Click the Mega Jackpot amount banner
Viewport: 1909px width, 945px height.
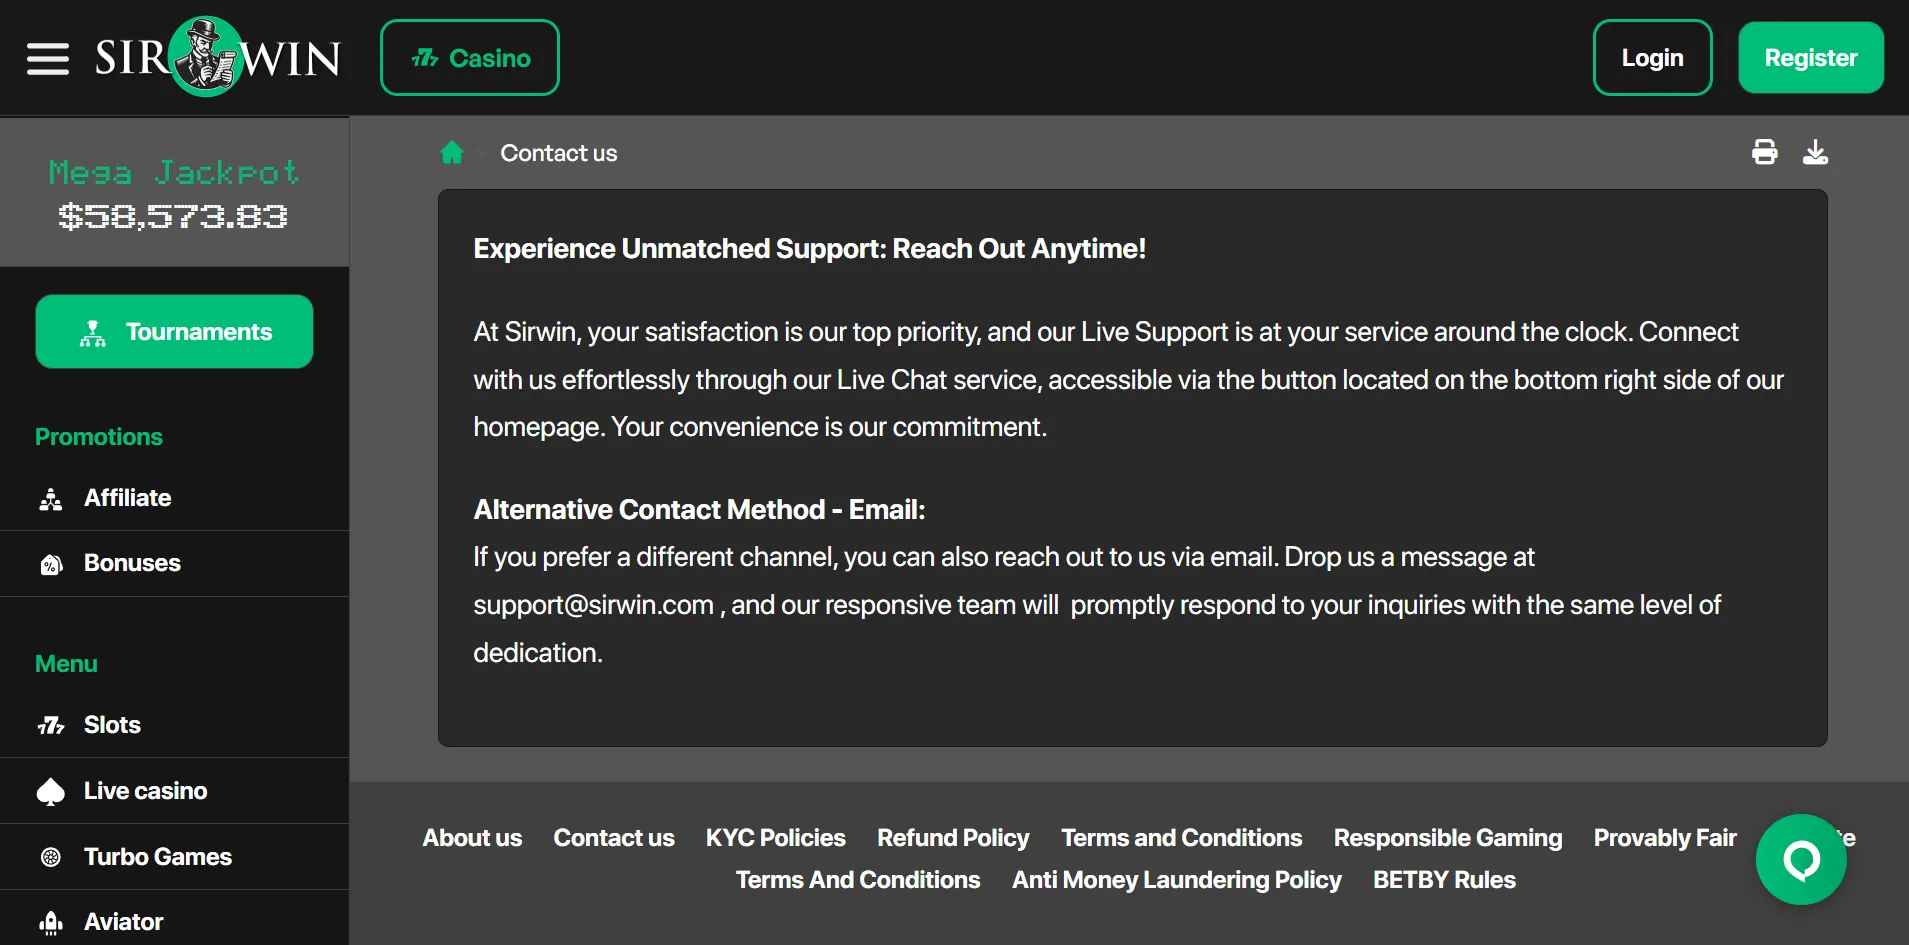point(174,194)
